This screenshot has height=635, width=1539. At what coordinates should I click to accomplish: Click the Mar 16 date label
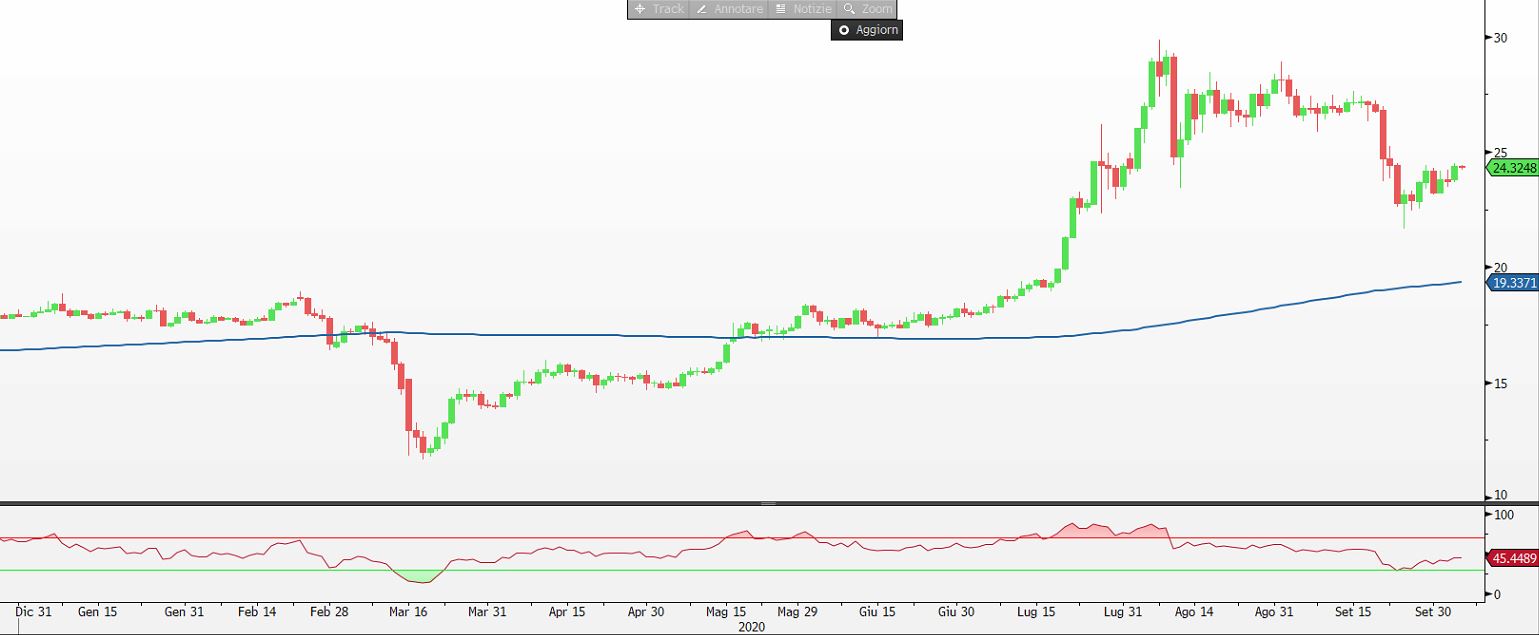pyautogui.click(x=408, y=611)
